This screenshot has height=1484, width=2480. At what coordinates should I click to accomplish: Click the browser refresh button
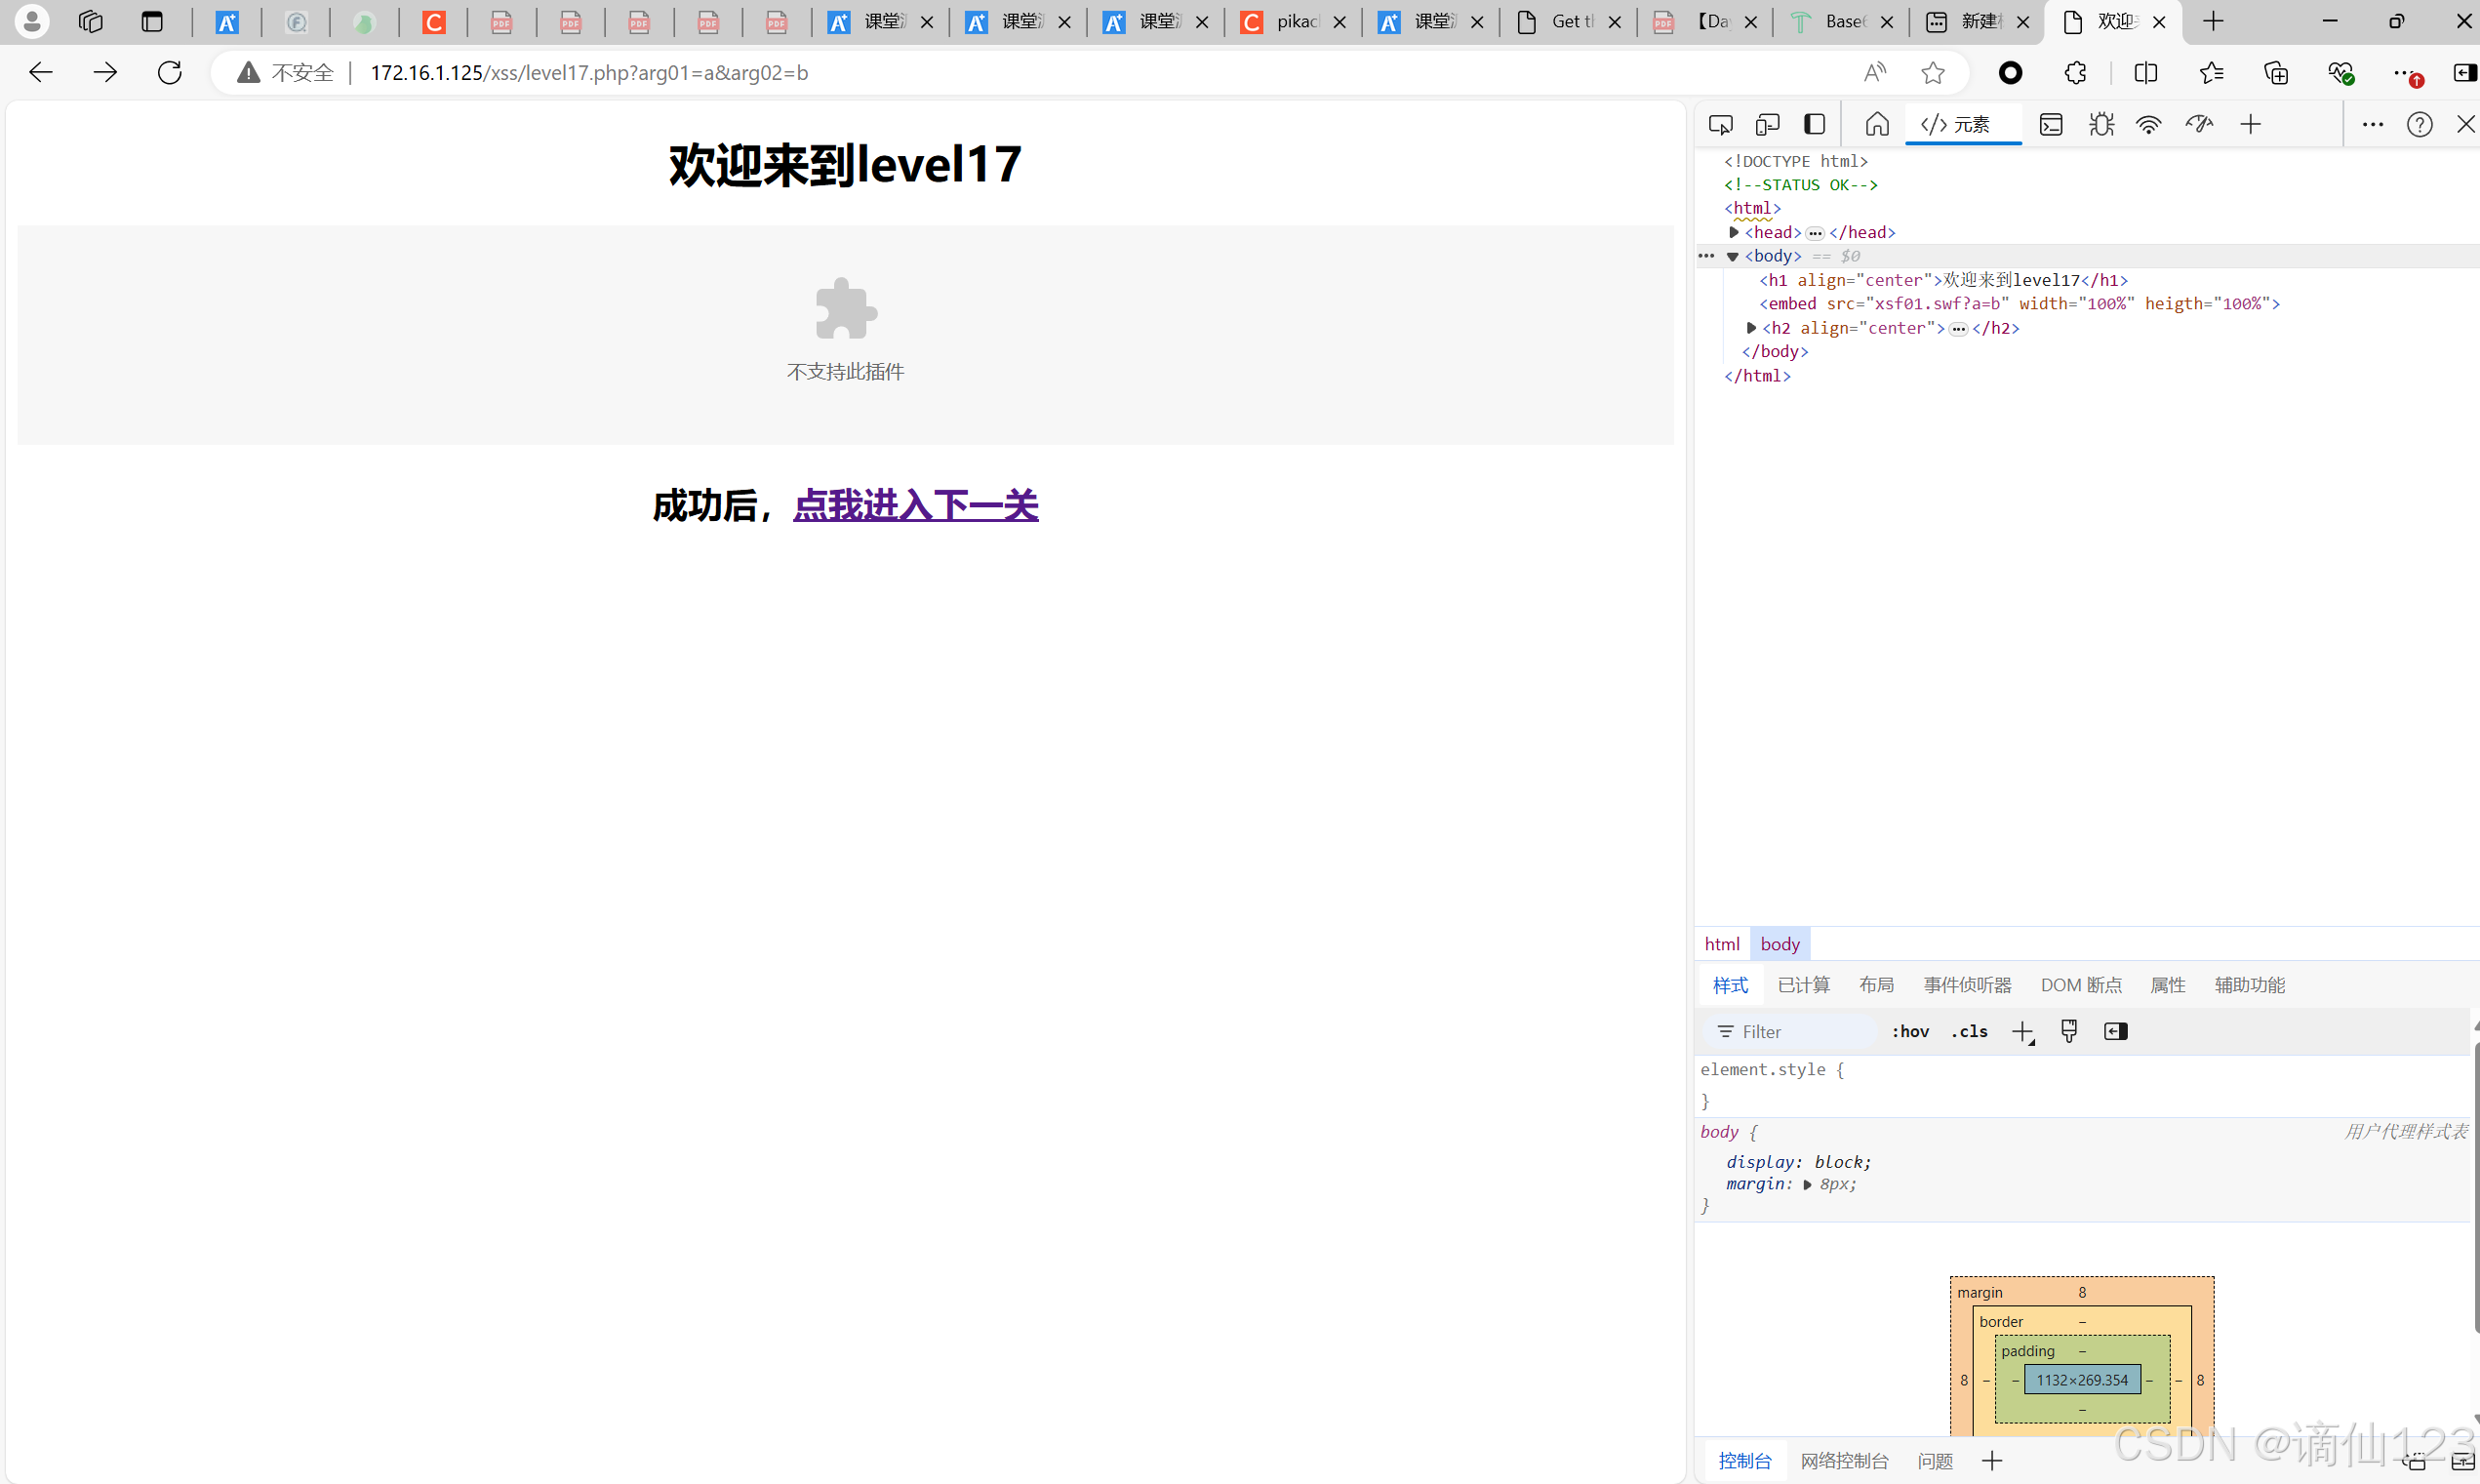170,73
